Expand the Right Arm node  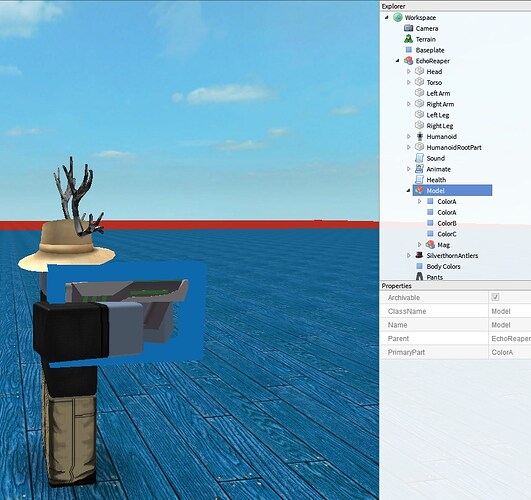[x=409, y=104]
